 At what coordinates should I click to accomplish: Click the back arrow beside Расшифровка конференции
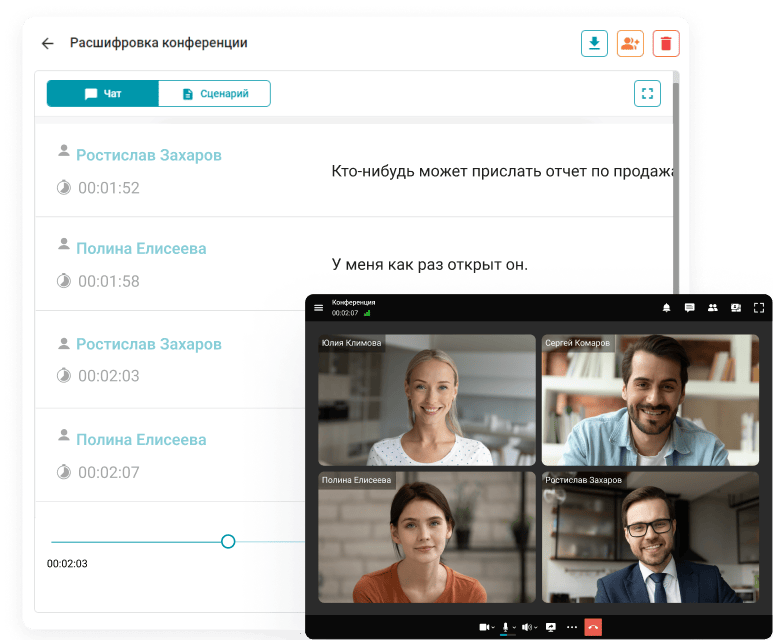tap(47, 44)
